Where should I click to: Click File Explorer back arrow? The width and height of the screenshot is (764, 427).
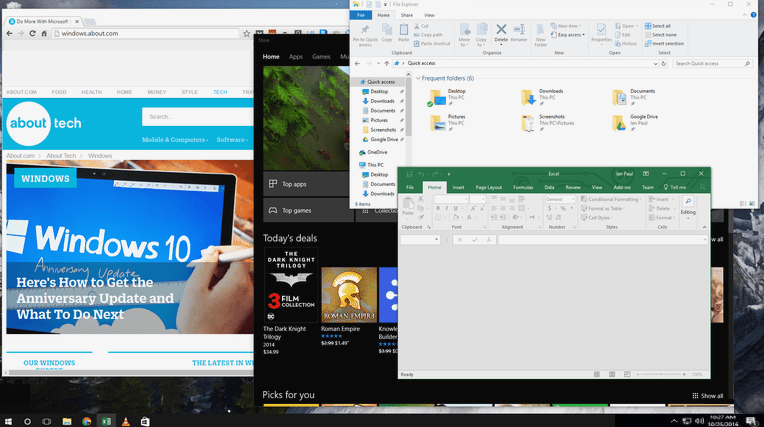[357, 63]
